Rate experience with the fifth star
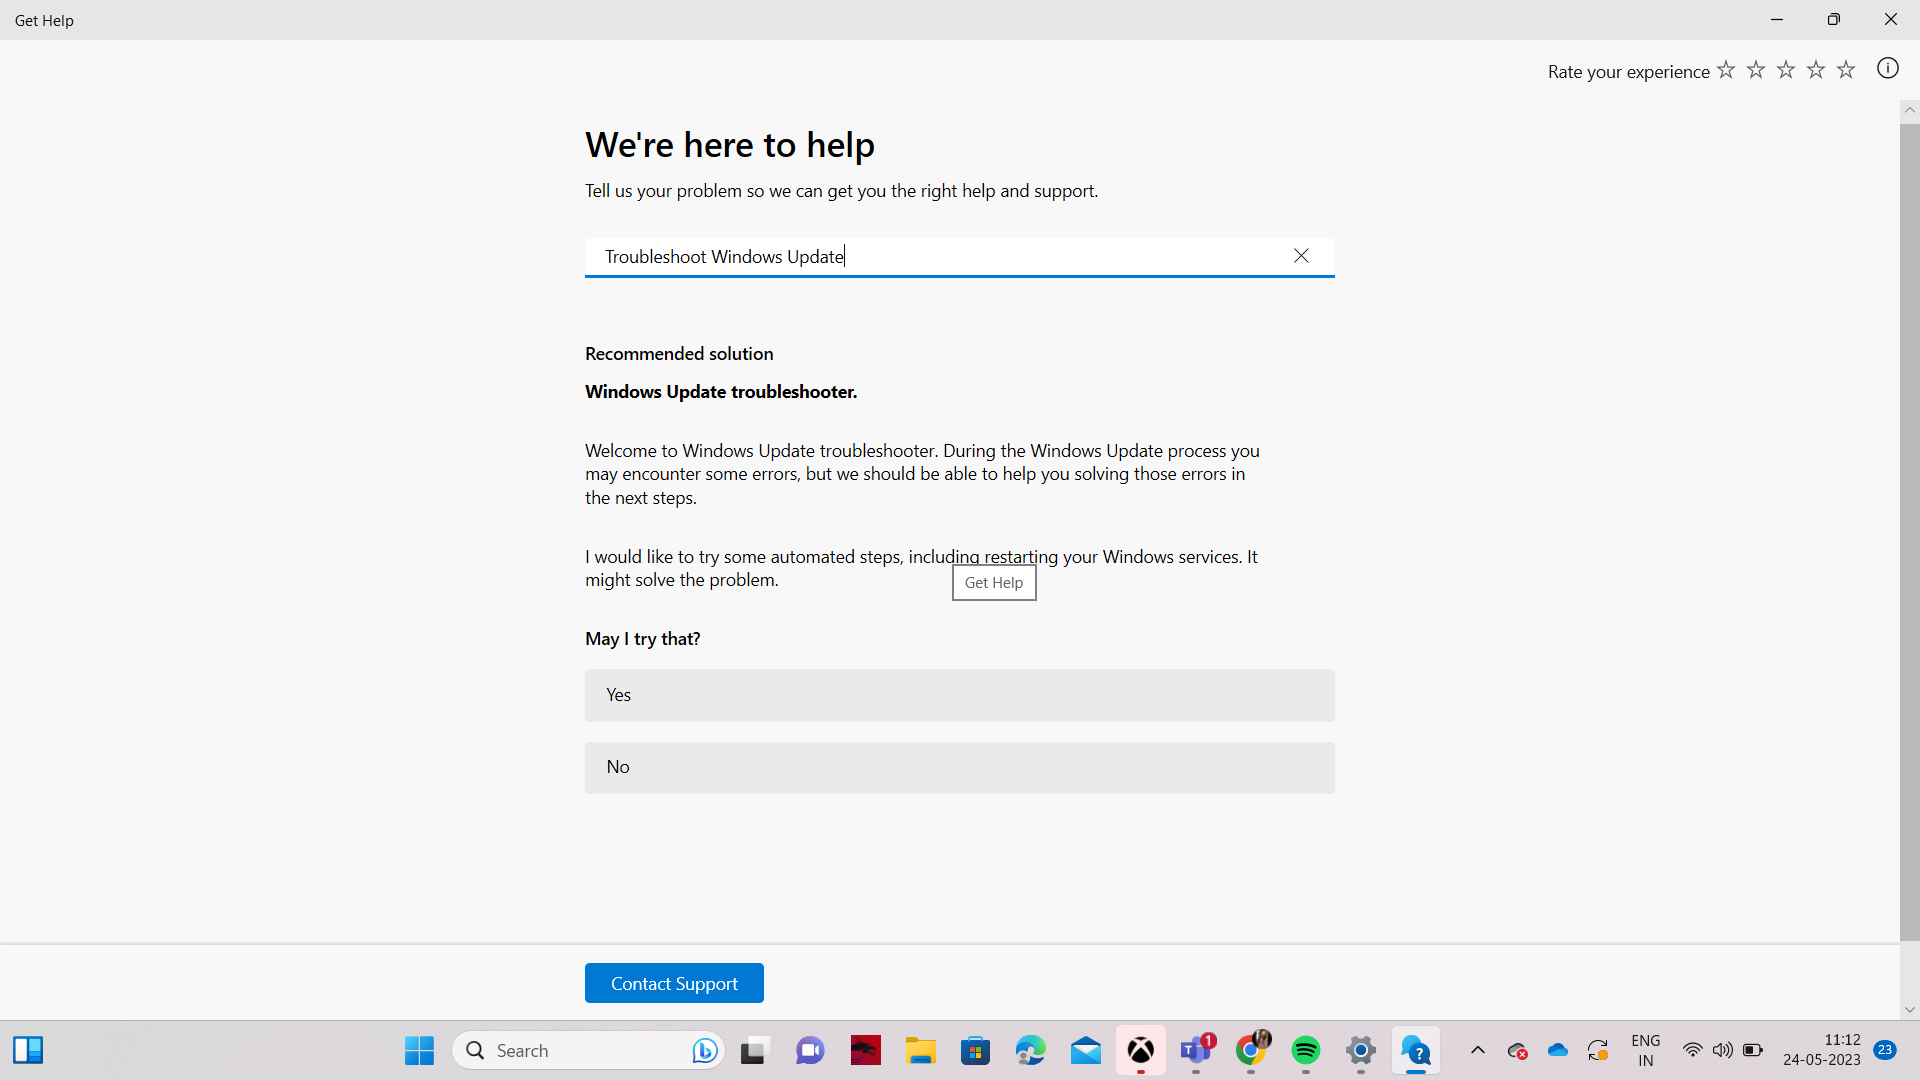 click(x=1846, y=70)
